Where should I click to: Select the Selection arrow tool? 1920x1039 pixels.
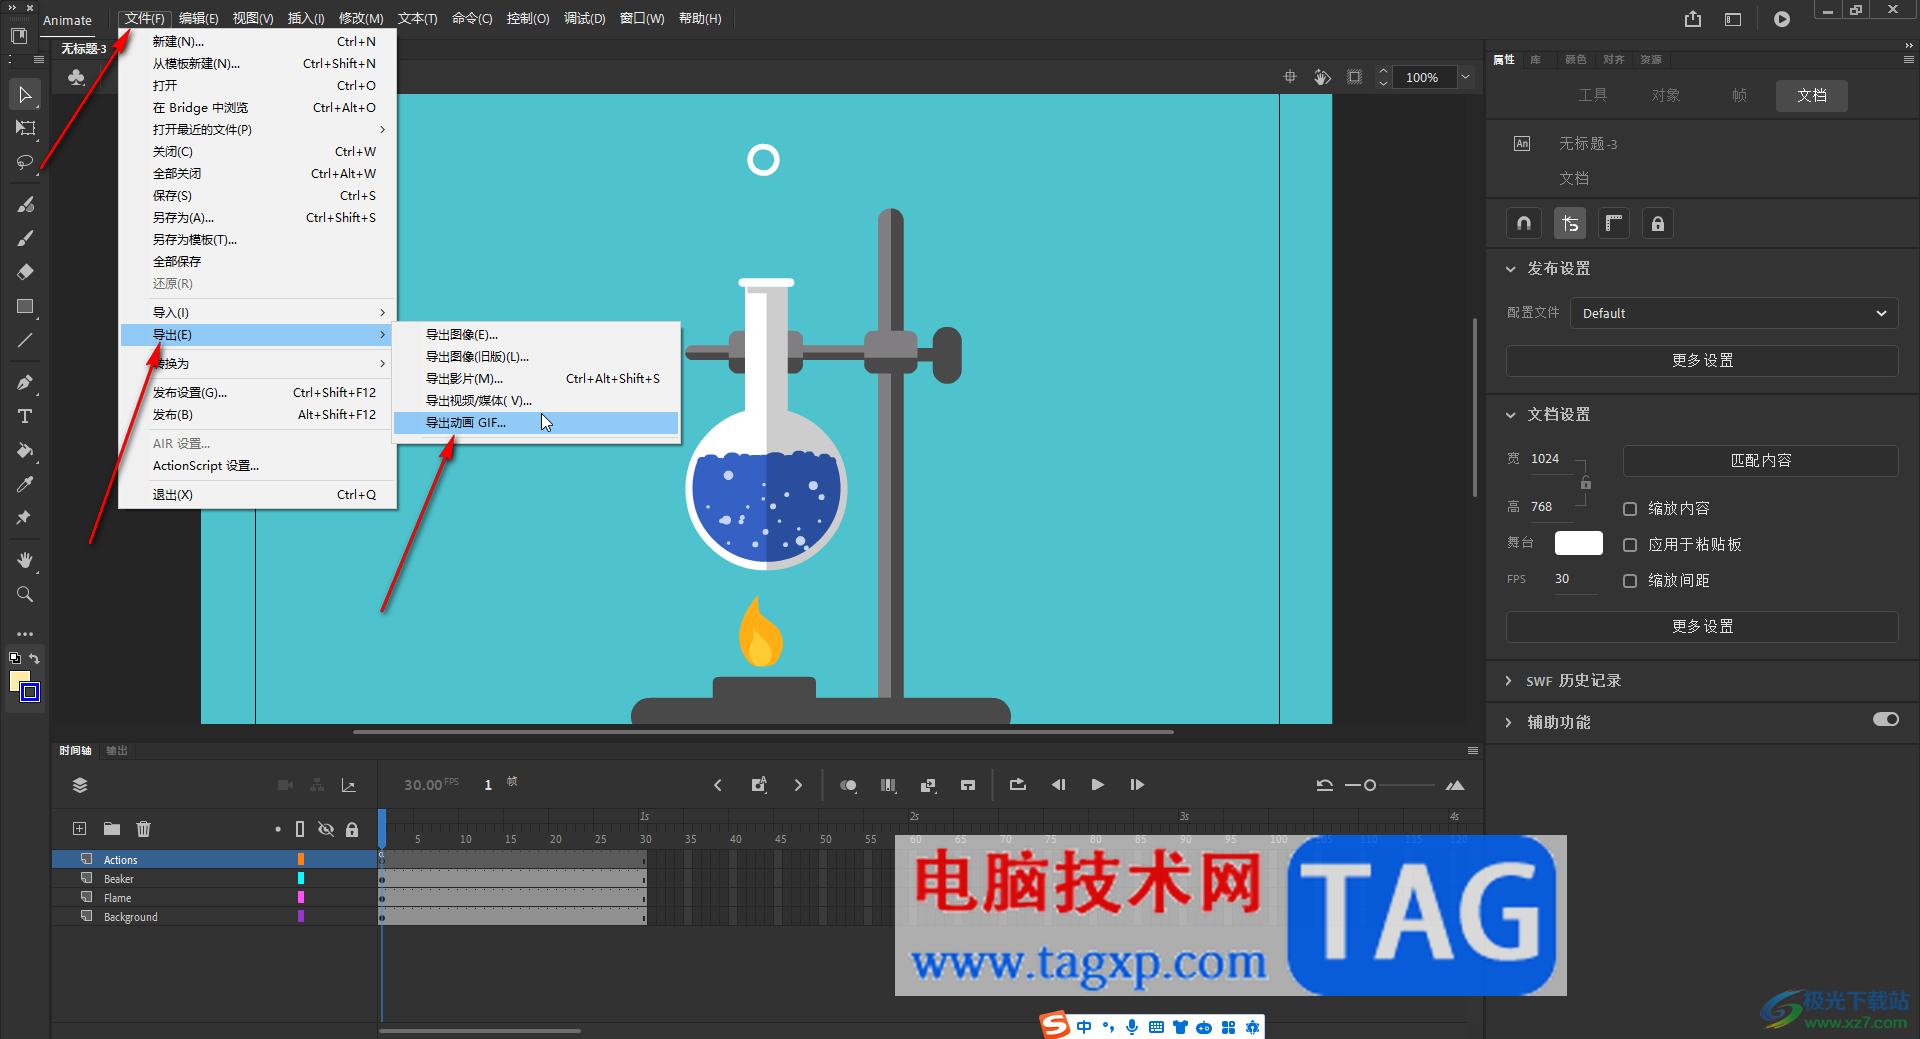[x=25, y=95]
